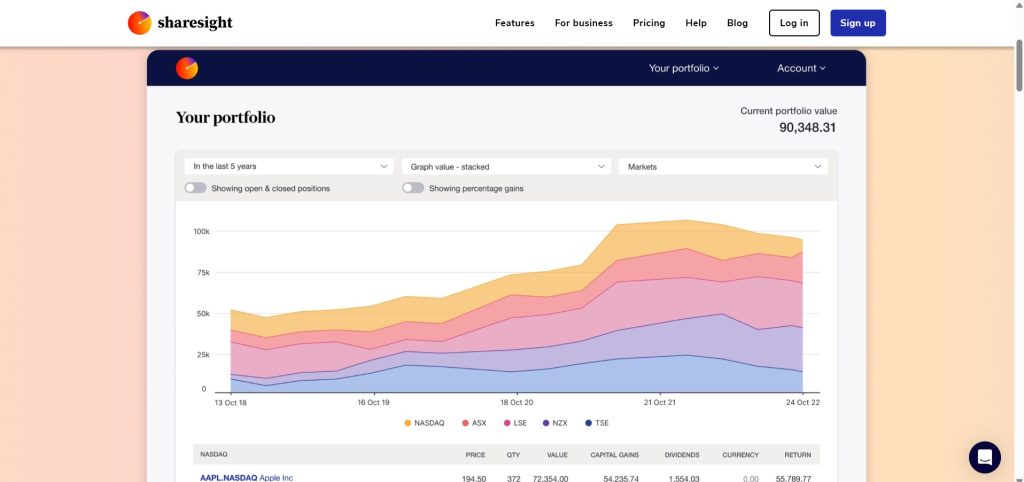Screen dimensions: 1024x482
Task: Go to the Pricing page
Action: click(649, 23)
